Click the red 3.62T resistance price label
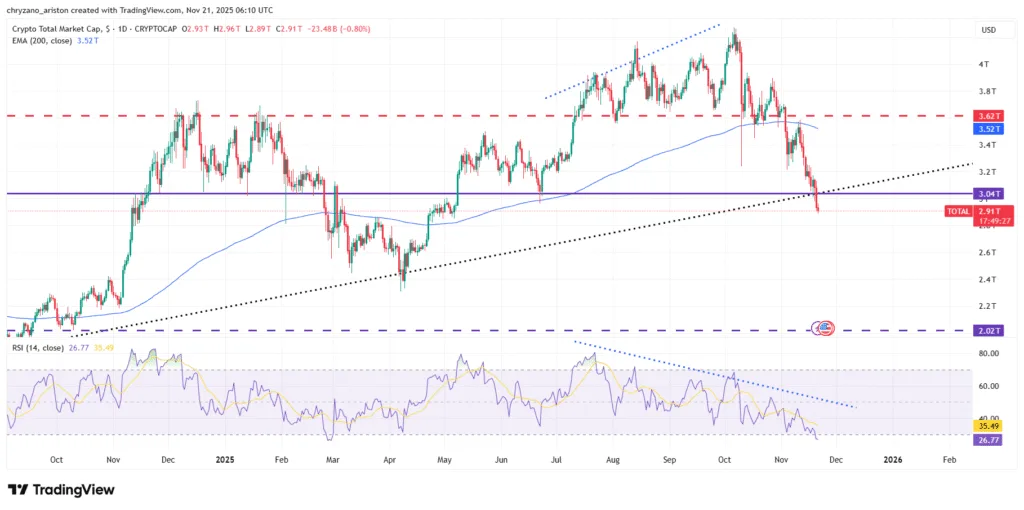 point(987,116)
